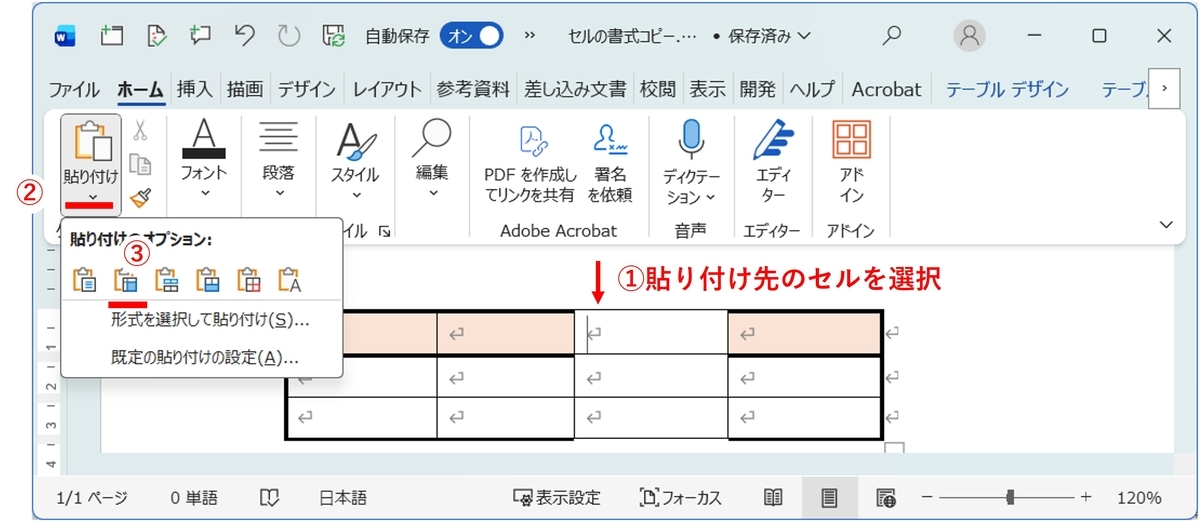Click the ribbon tabs scroll-right arrow
This screenshot has height=522, width=1200.
click(1163, 88)
